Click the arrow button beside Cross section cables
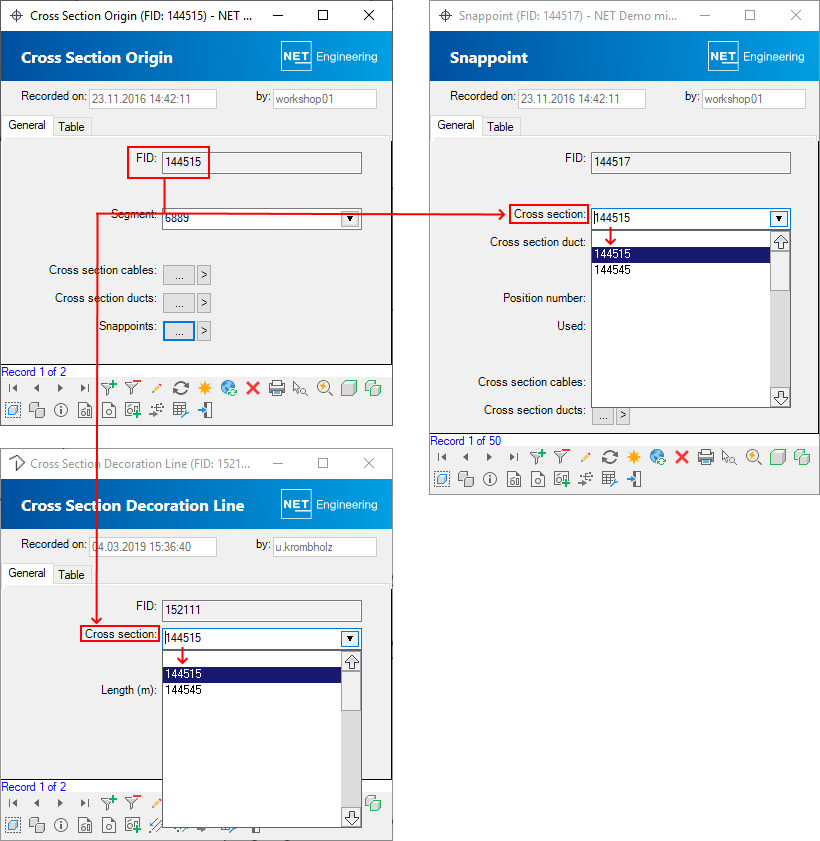 click(x=204, y=275)
